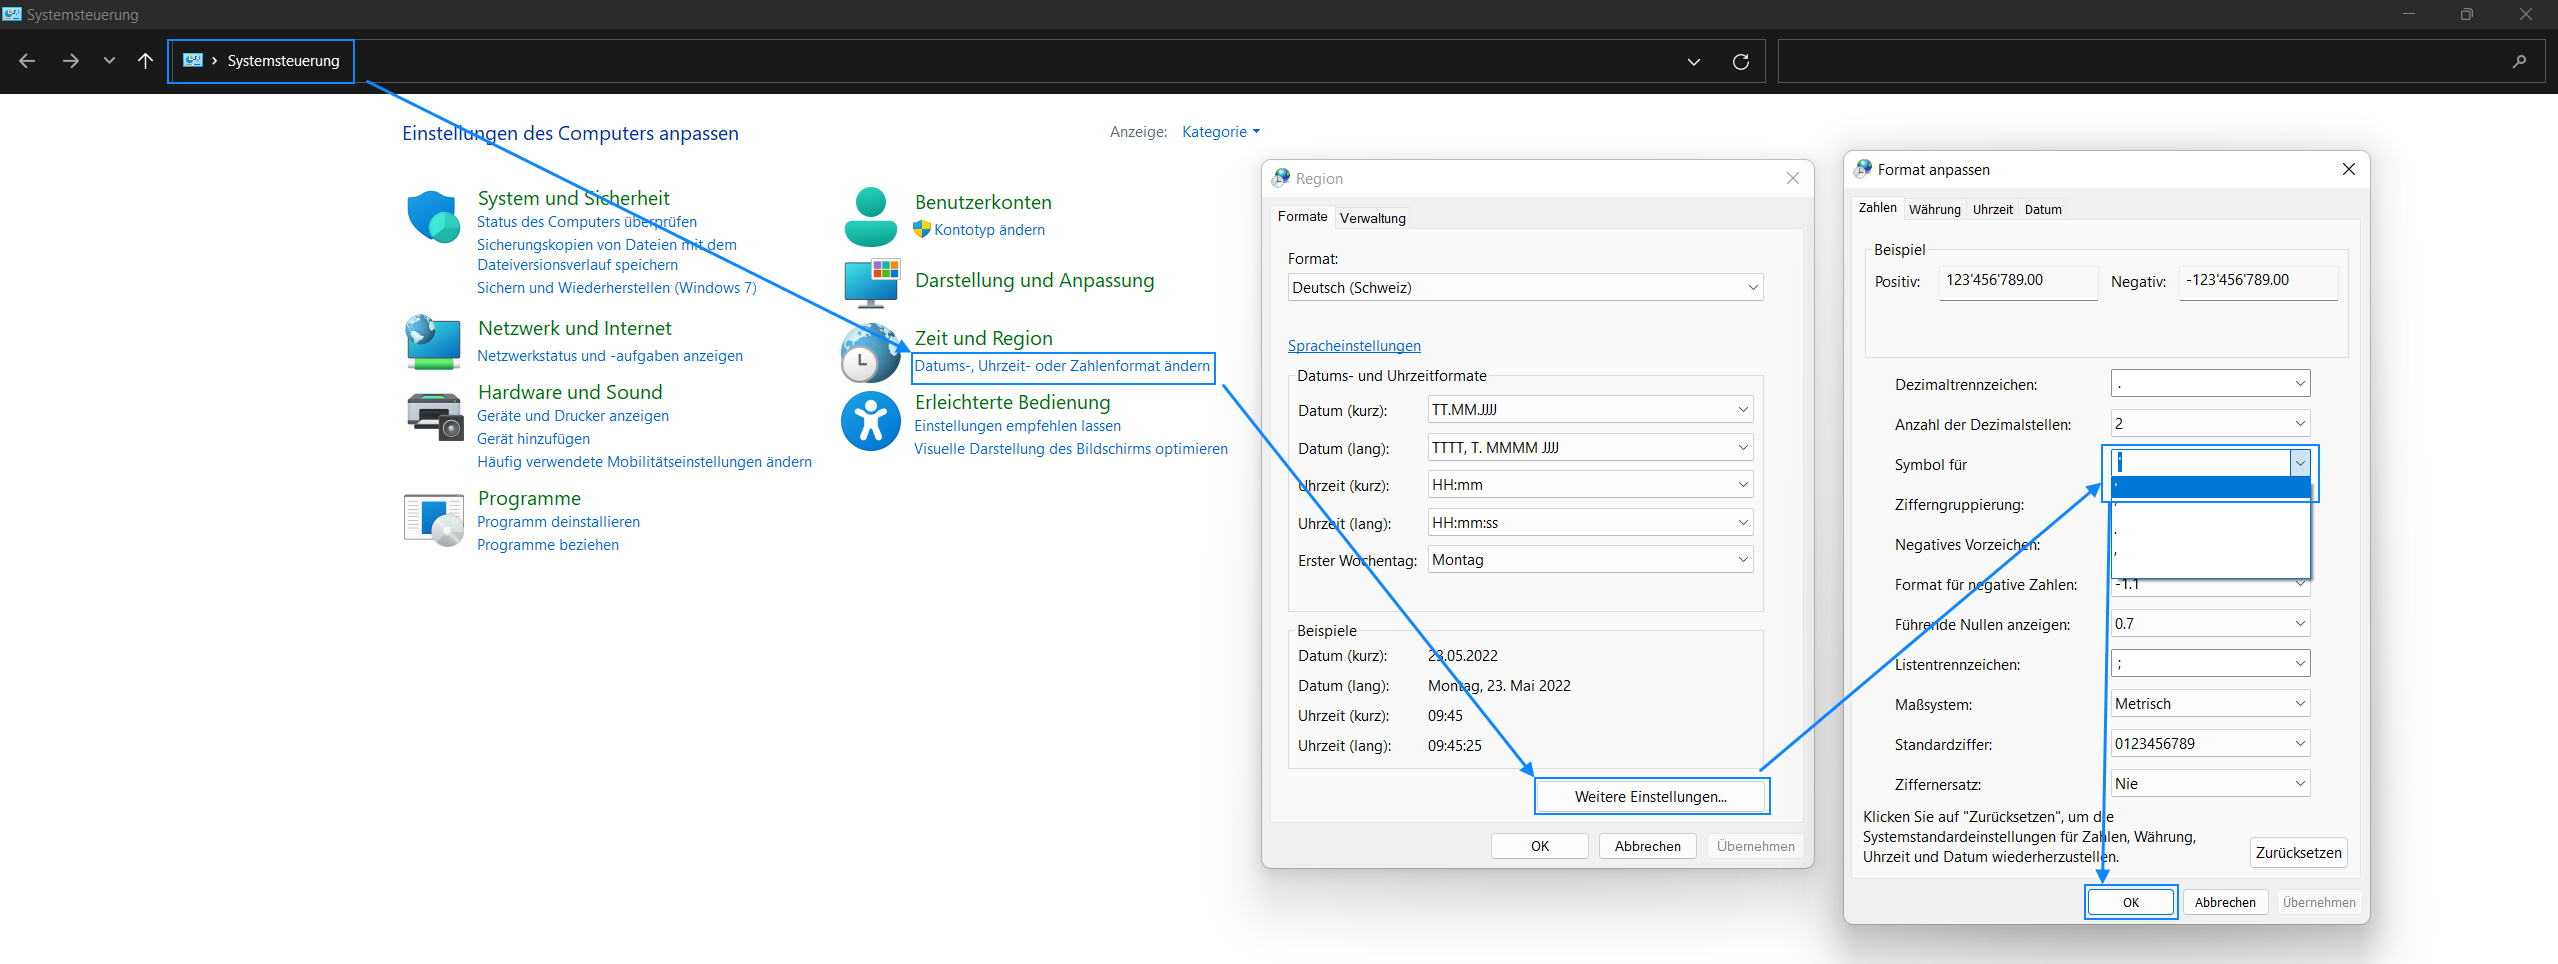Click Abbrechen in the Region dialog
The height and width of the screenshot is (964, 2558).
[x=1647, y=846]
